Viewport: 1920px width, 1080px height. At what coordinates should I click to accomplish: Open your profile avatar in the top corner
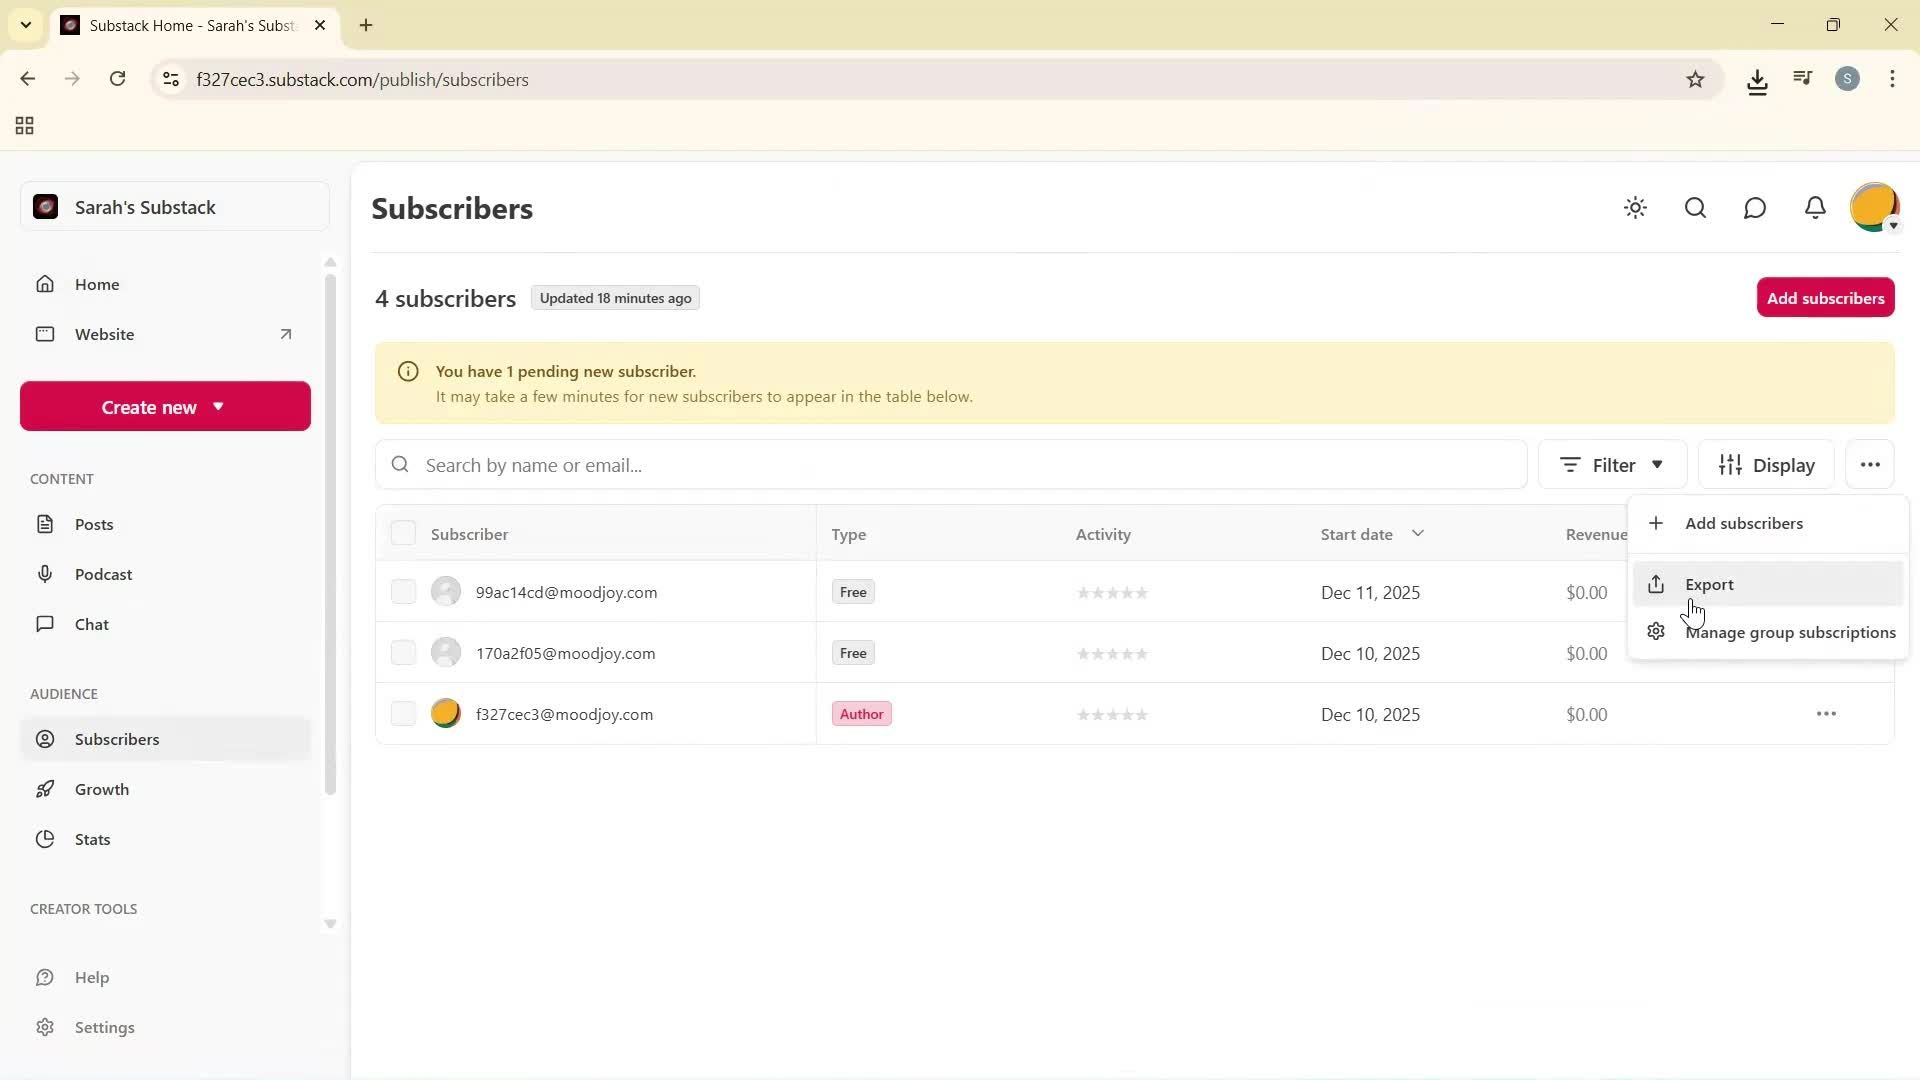1874,207
